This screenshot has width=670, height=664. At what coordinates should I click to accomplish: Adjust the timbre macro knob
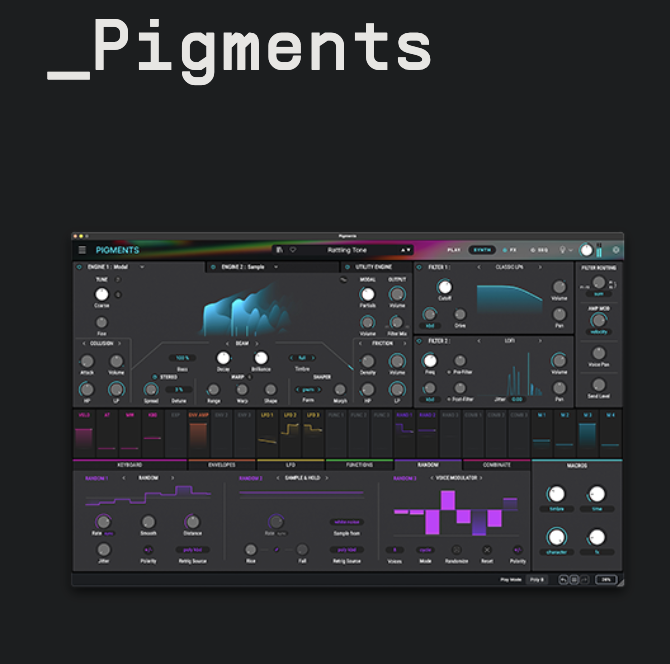[556, 494]
